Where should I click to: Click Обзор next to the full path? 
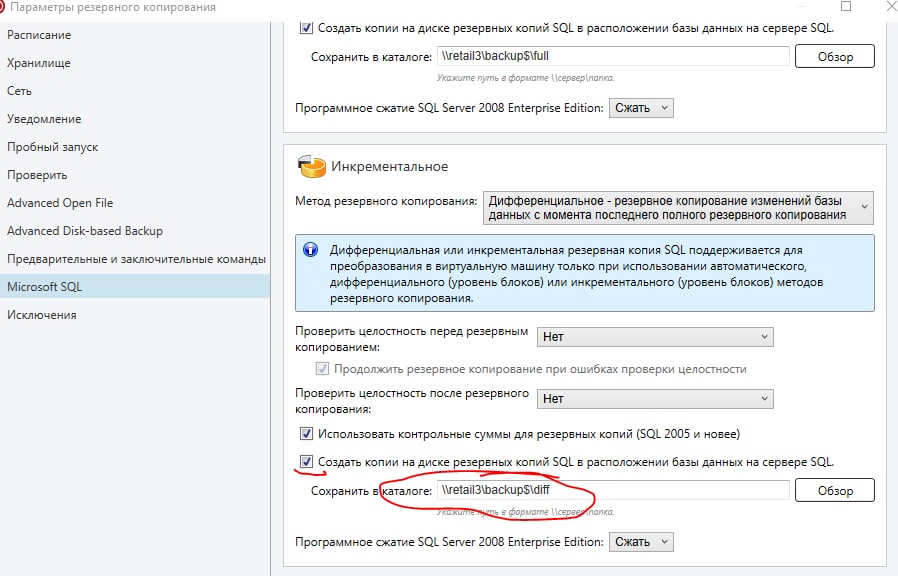tap(835, 57)
